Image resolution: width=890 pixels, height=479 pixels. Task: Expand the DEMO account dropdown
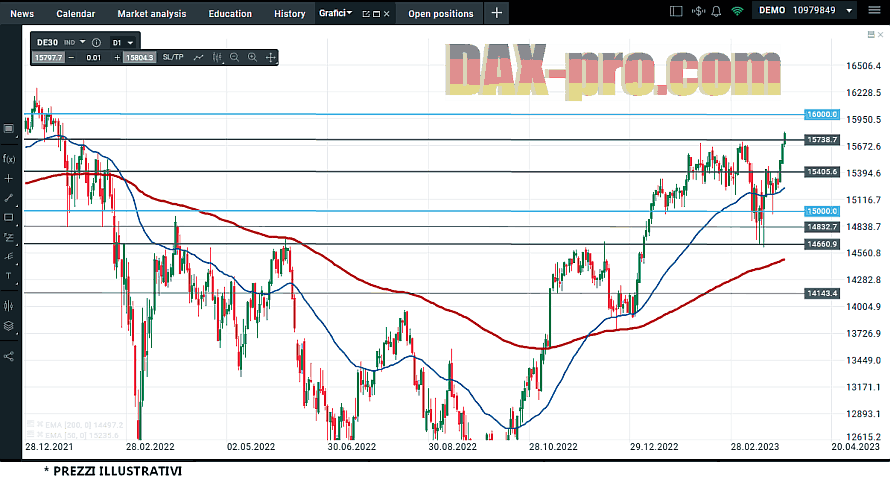[849, 11]
